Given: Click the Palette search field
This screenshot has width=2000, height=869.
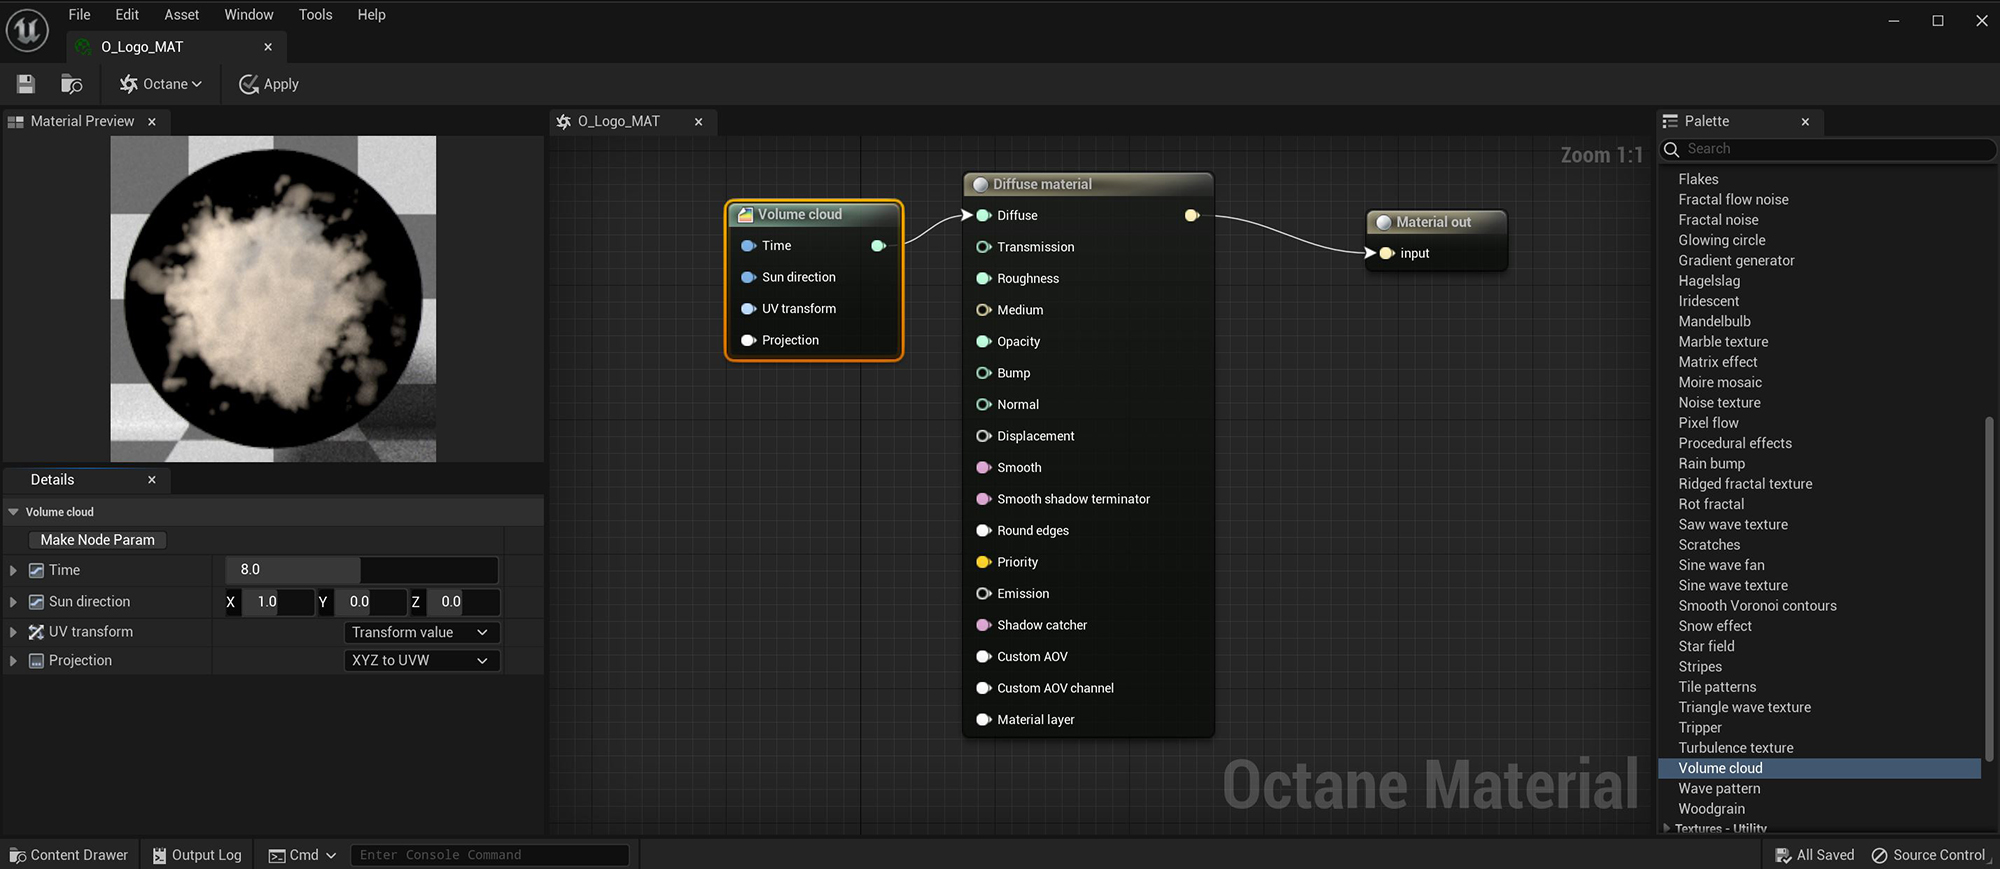Looking at the screenshot, I should click(1828, 149).
